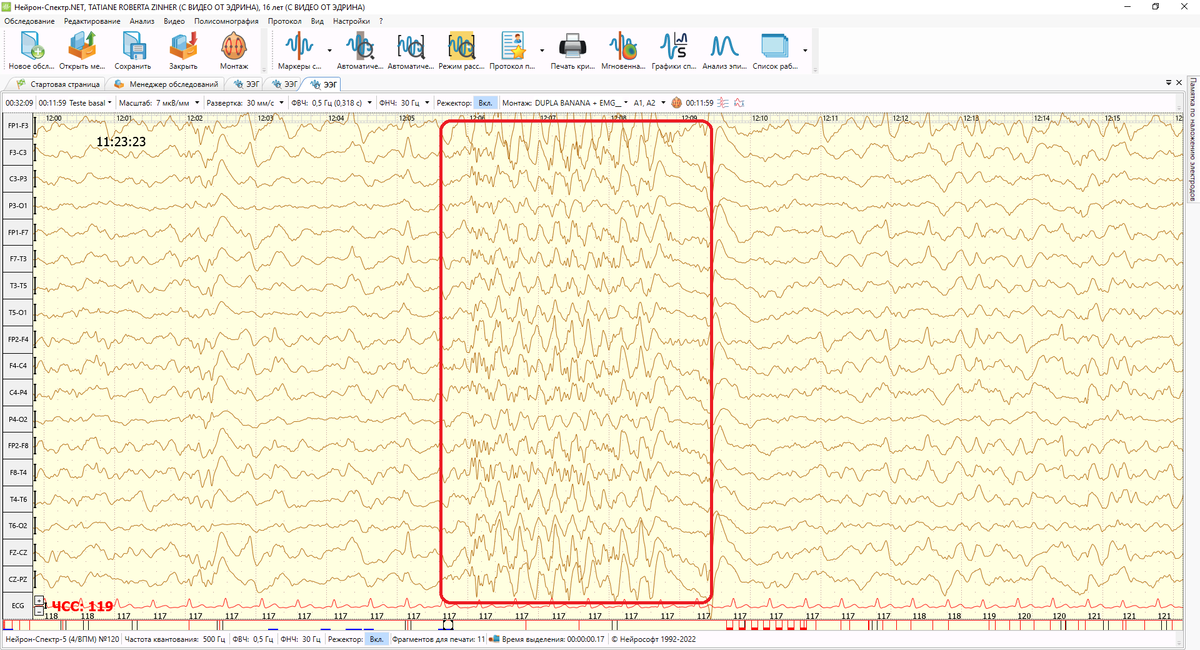Start automatic search with magnifier waveform icon
1200x650 pixels.
tap(360, 50)
